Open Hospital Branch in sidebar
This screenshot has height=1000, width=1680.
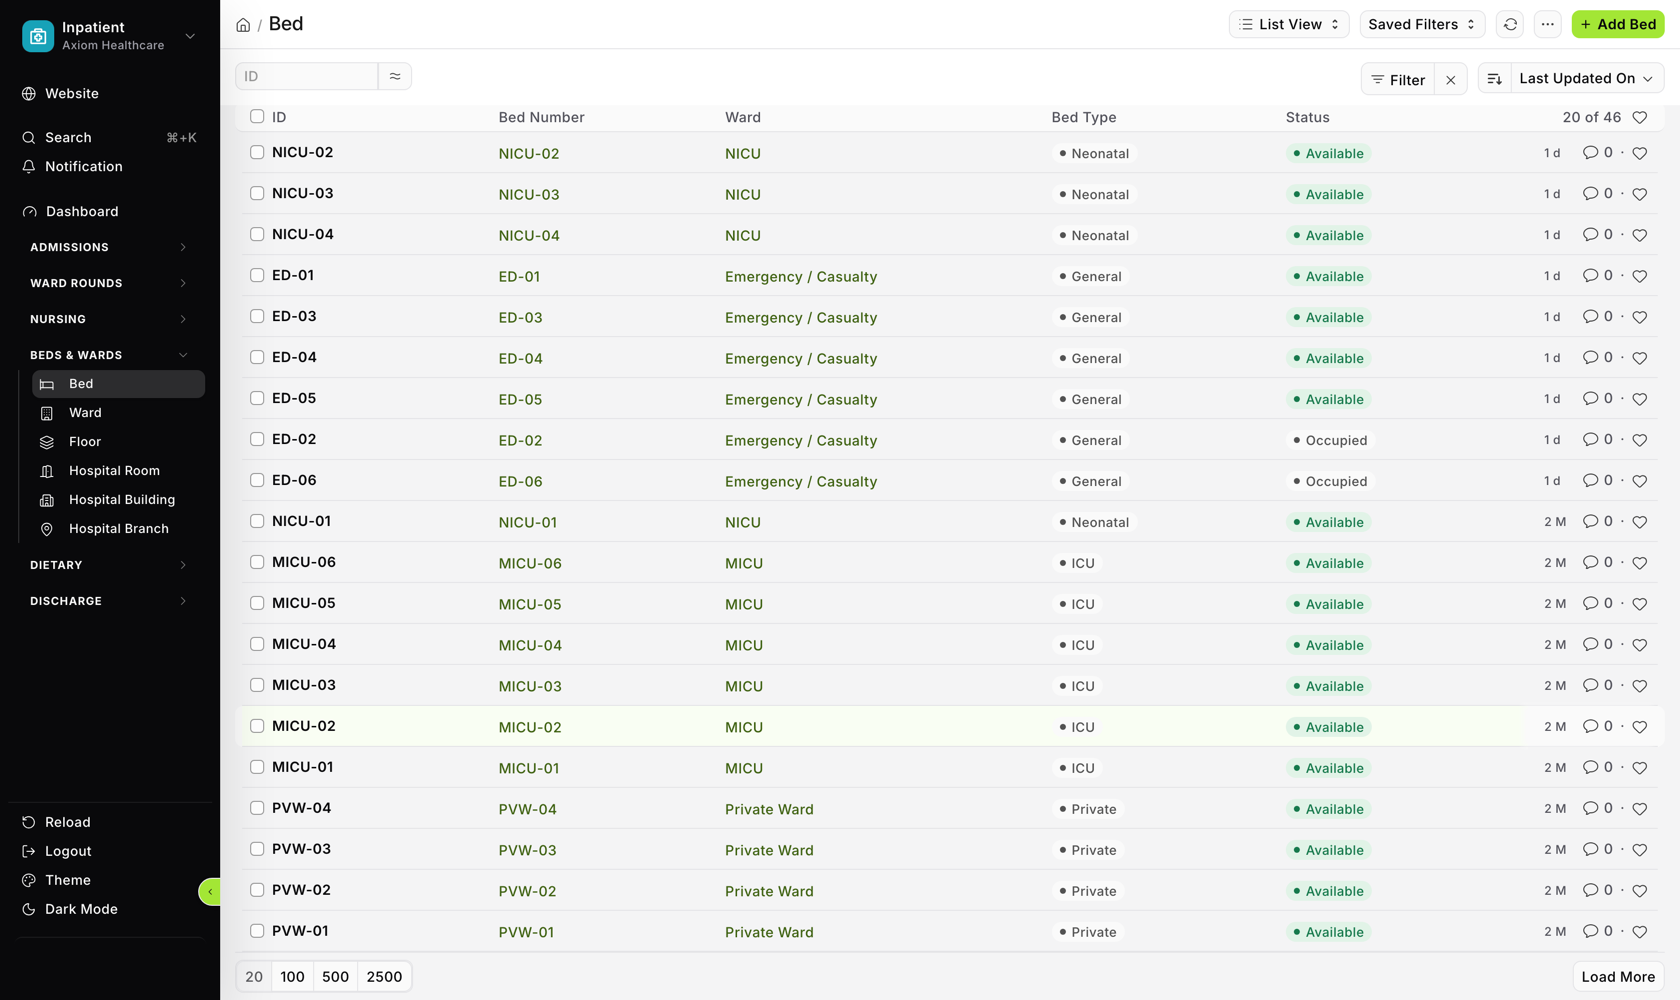pyautogui.click(x=118, y=529)
